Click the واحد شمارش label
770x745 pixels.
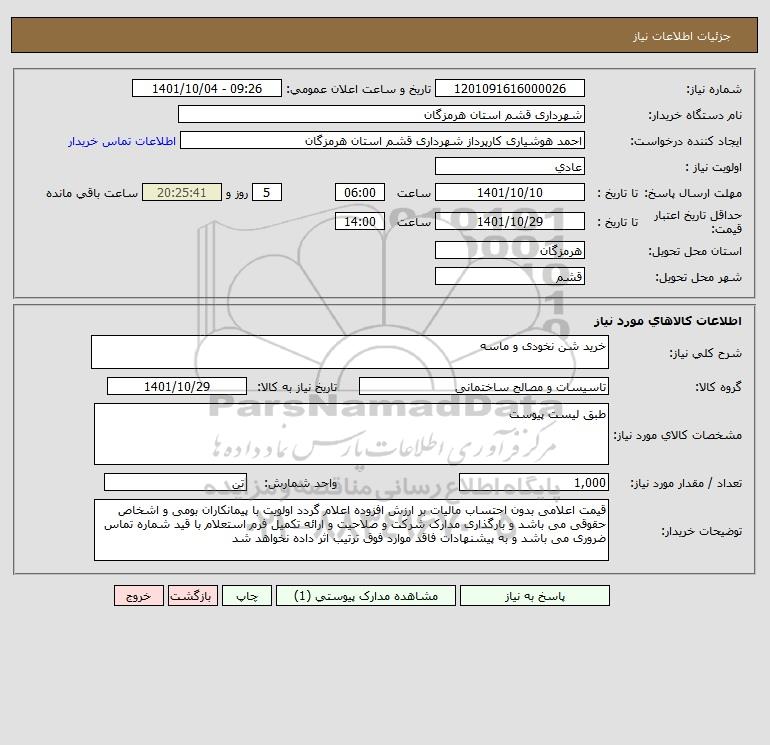[x=301, y=483]
